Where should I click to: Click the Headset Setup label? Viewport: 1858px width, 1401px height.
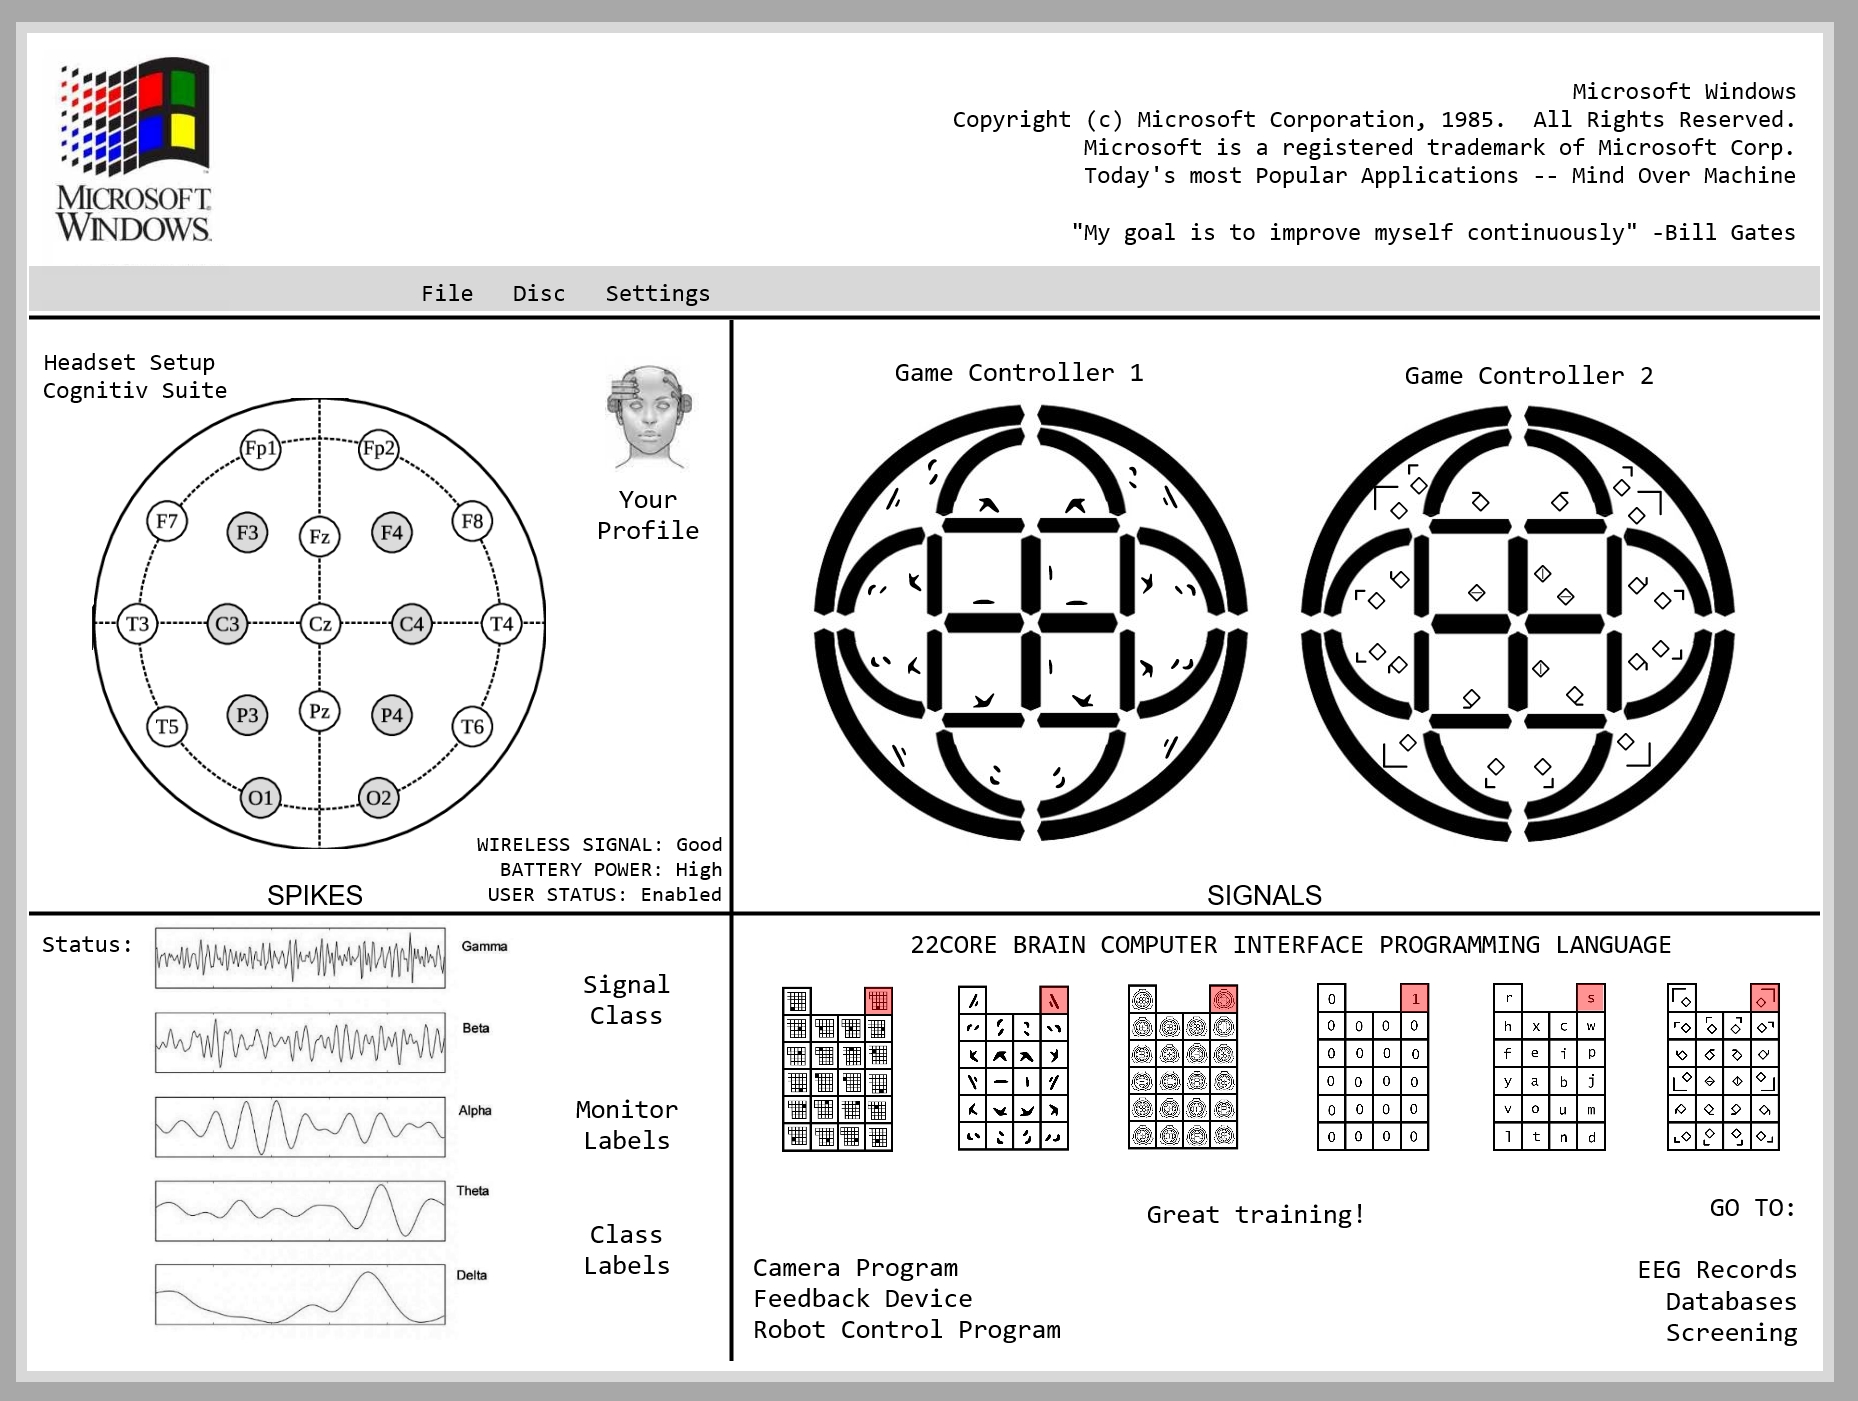(x=129, y=362)
